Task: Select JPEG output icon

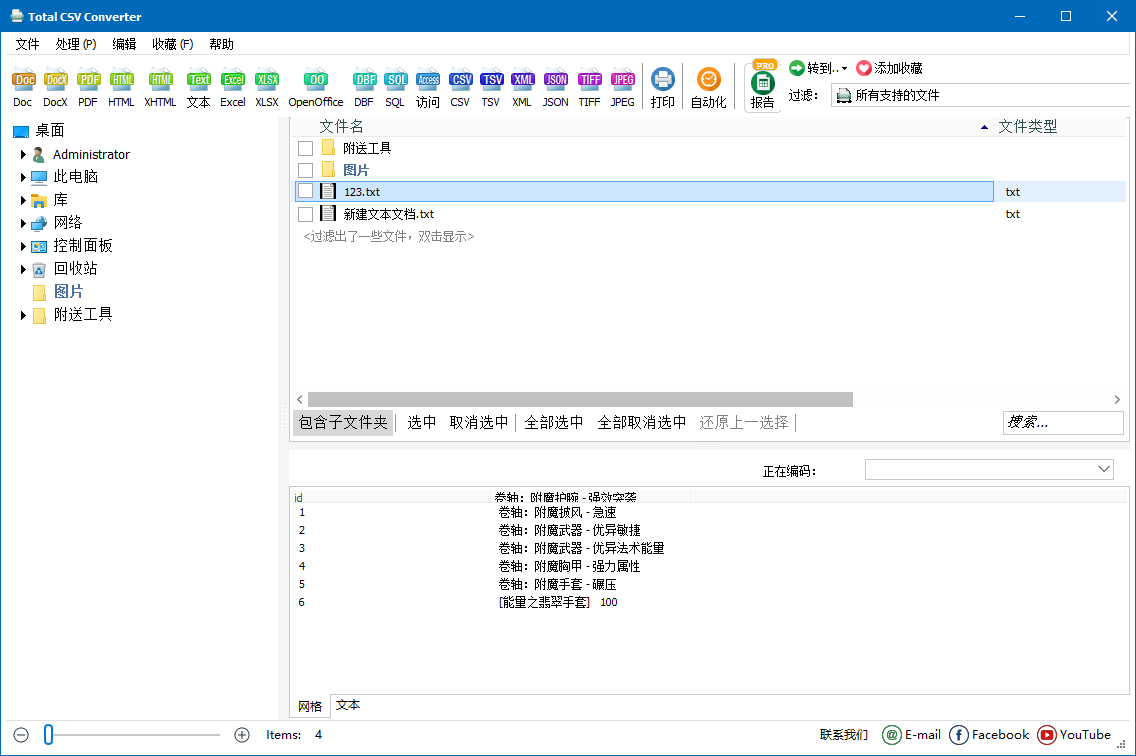Action: coord(622,88)
